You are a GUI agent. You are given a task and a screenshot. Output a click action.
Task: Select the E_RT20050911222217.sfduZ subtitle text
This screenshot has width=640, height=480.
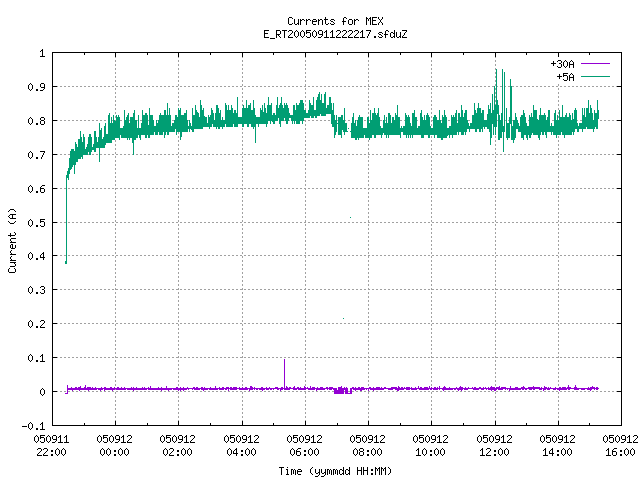pyautogui.click(x=335, y=34)
